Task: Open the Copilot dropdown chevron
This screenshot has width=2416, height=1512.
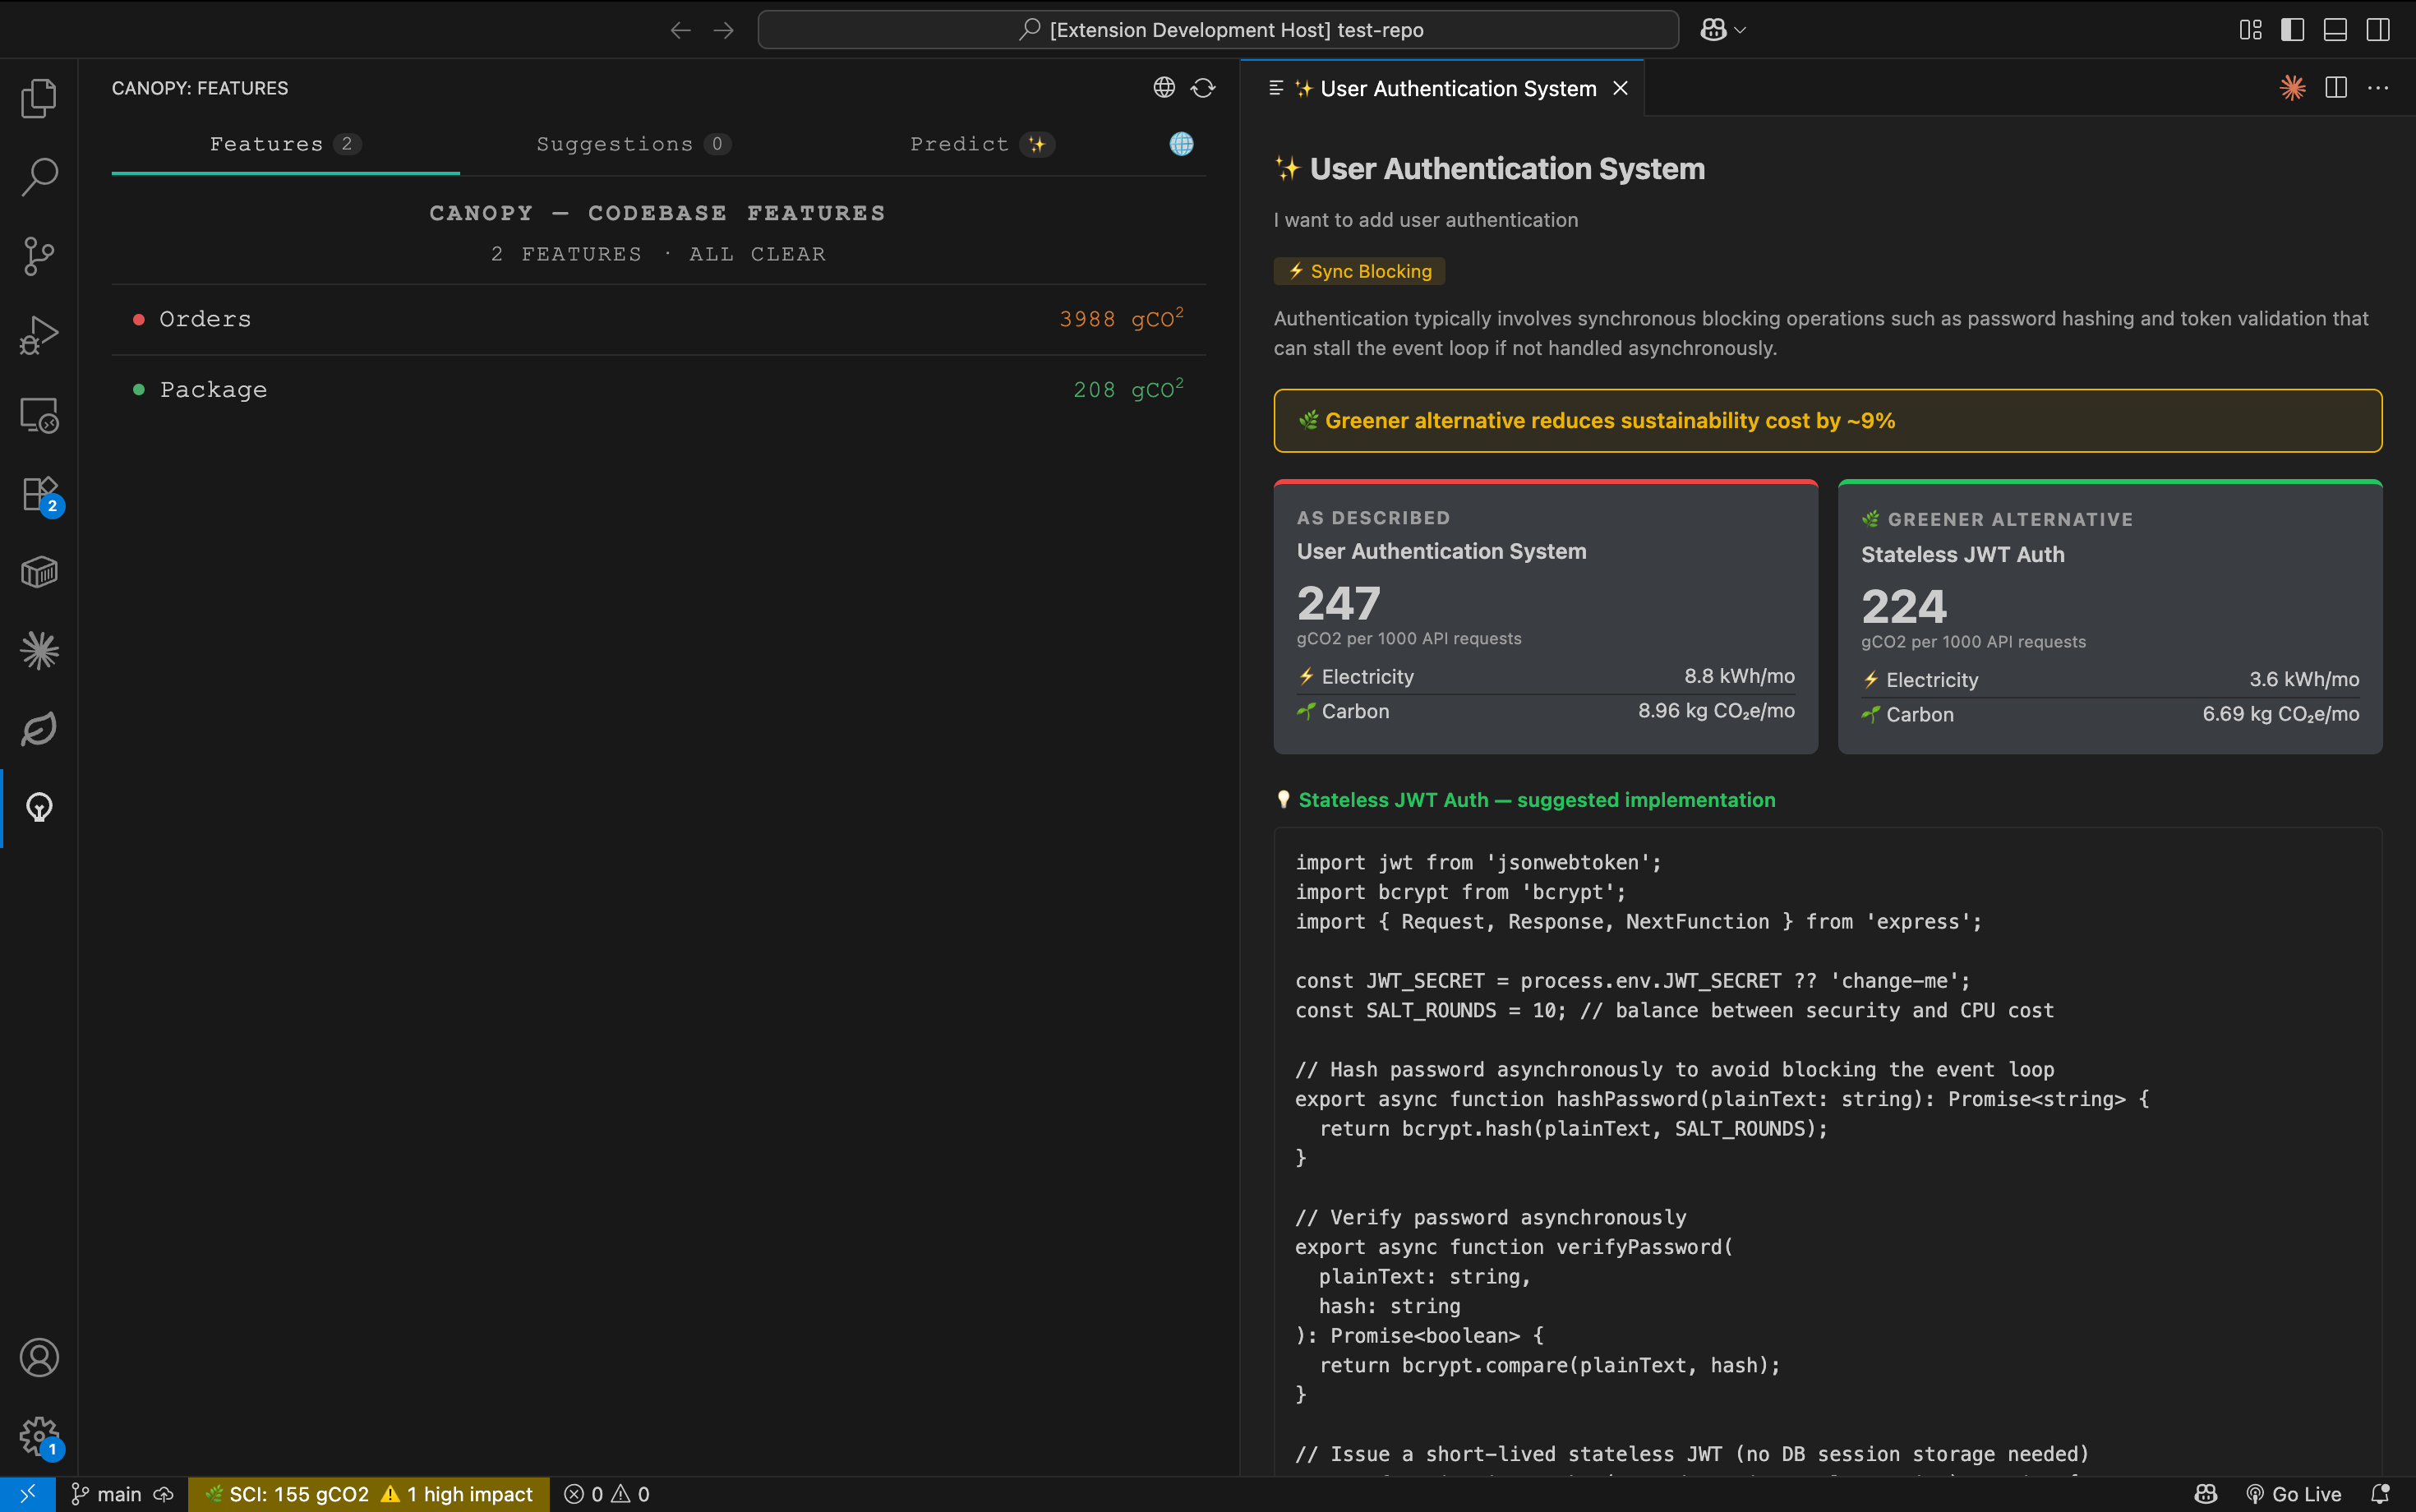Action: tap(1741, 30)
